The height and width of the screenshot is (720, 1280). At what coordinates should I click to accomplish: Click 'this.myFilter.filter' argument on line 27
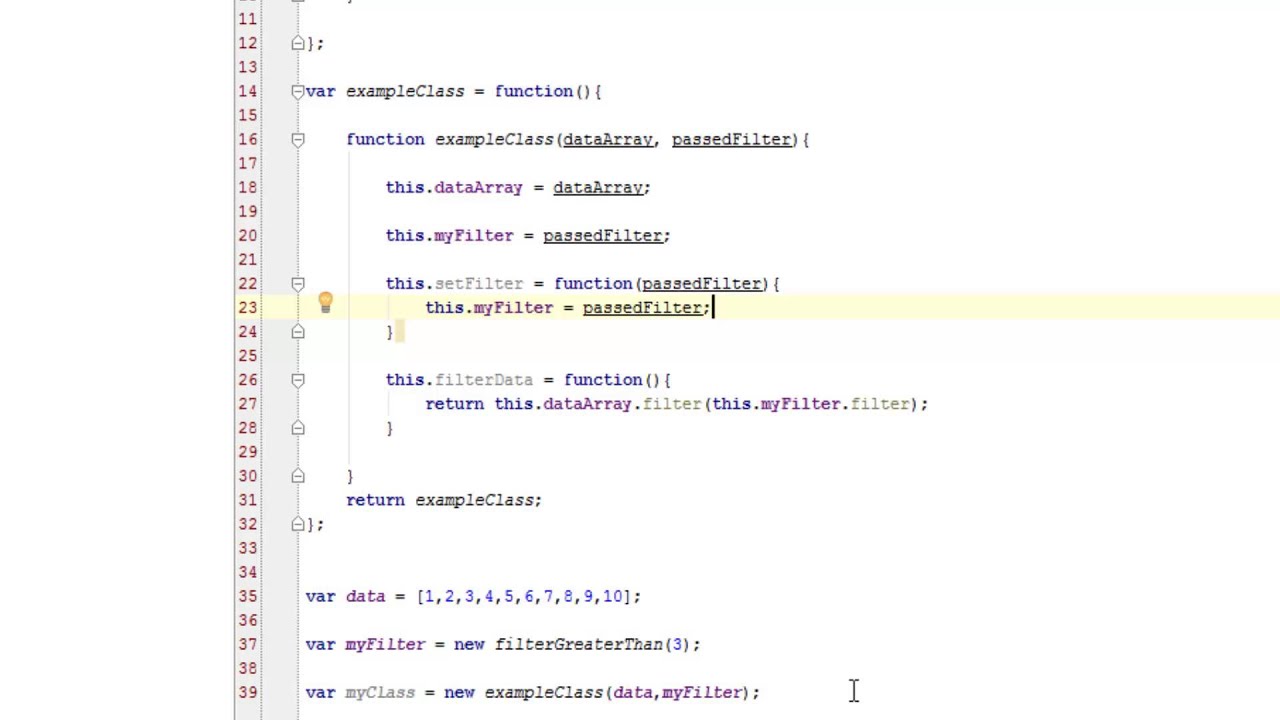click(810, 403)
